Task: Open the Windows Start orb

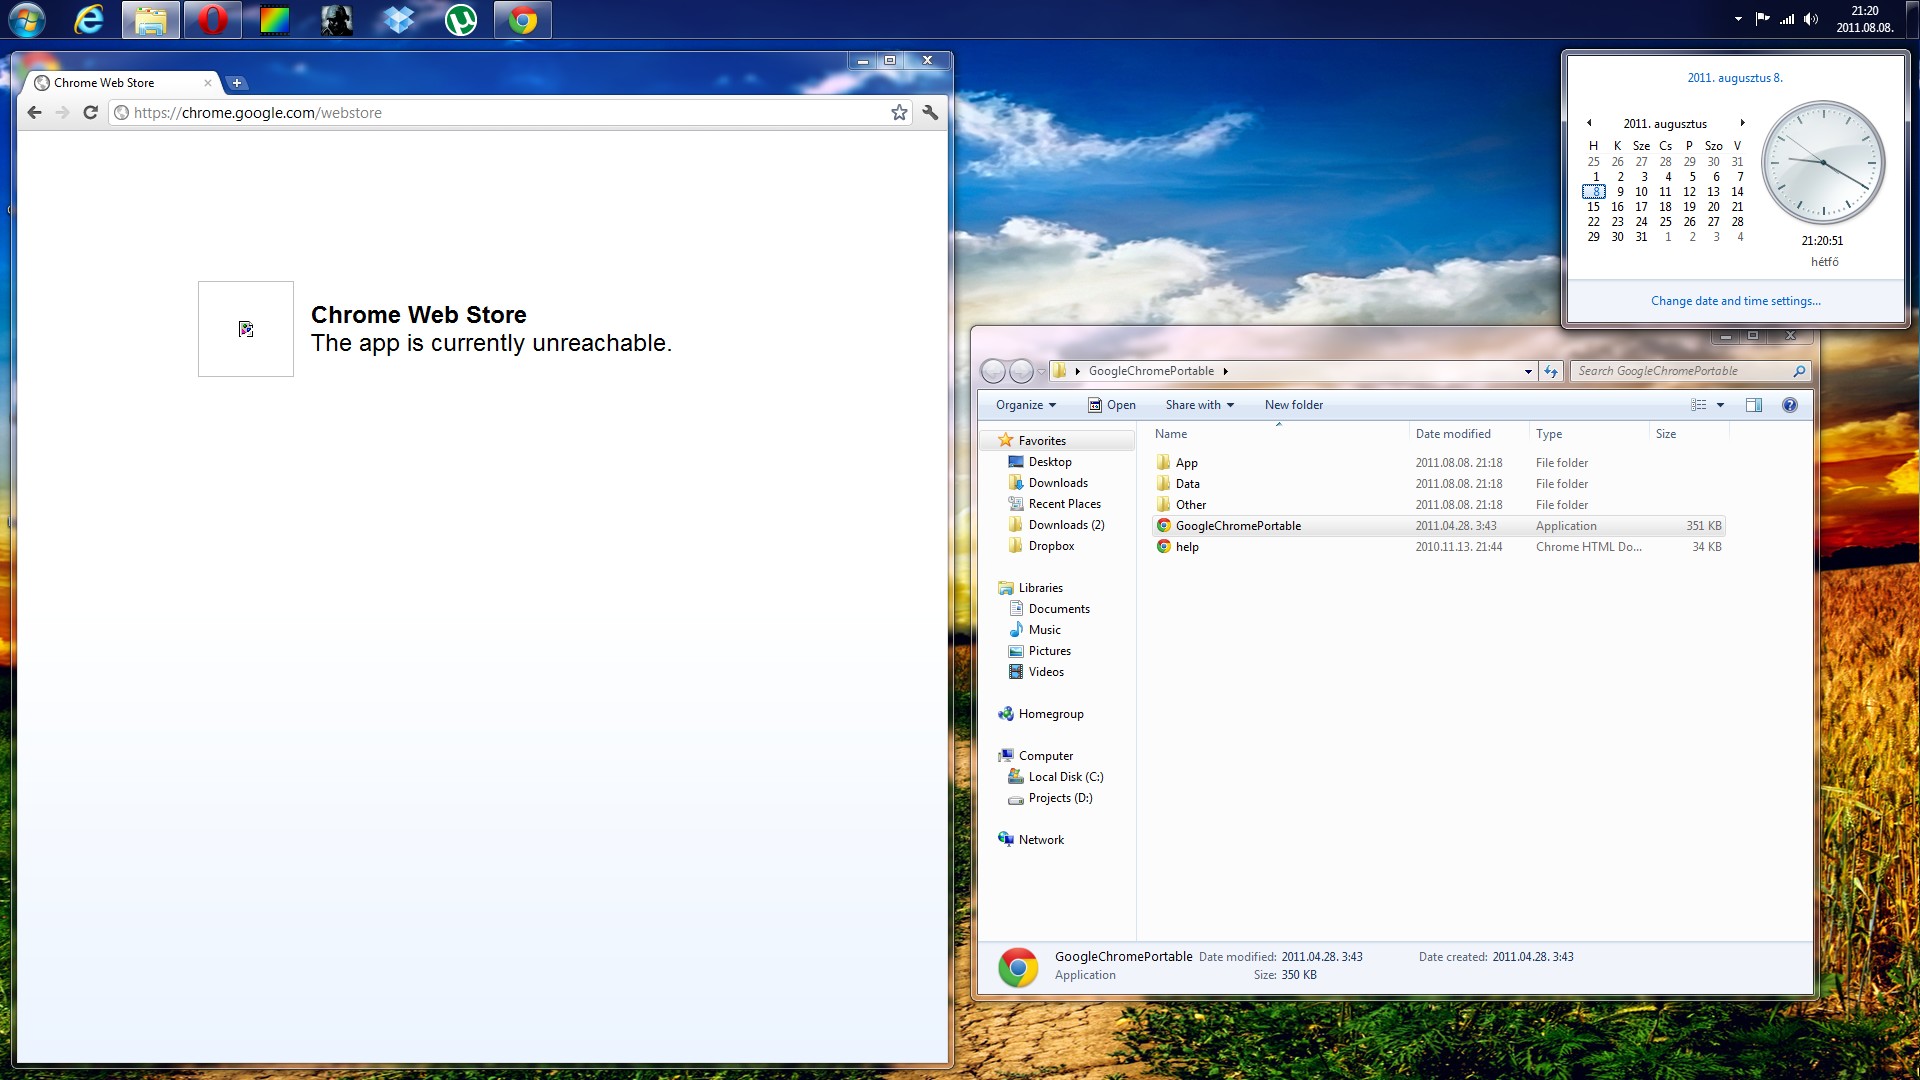Action: [27, 20]
